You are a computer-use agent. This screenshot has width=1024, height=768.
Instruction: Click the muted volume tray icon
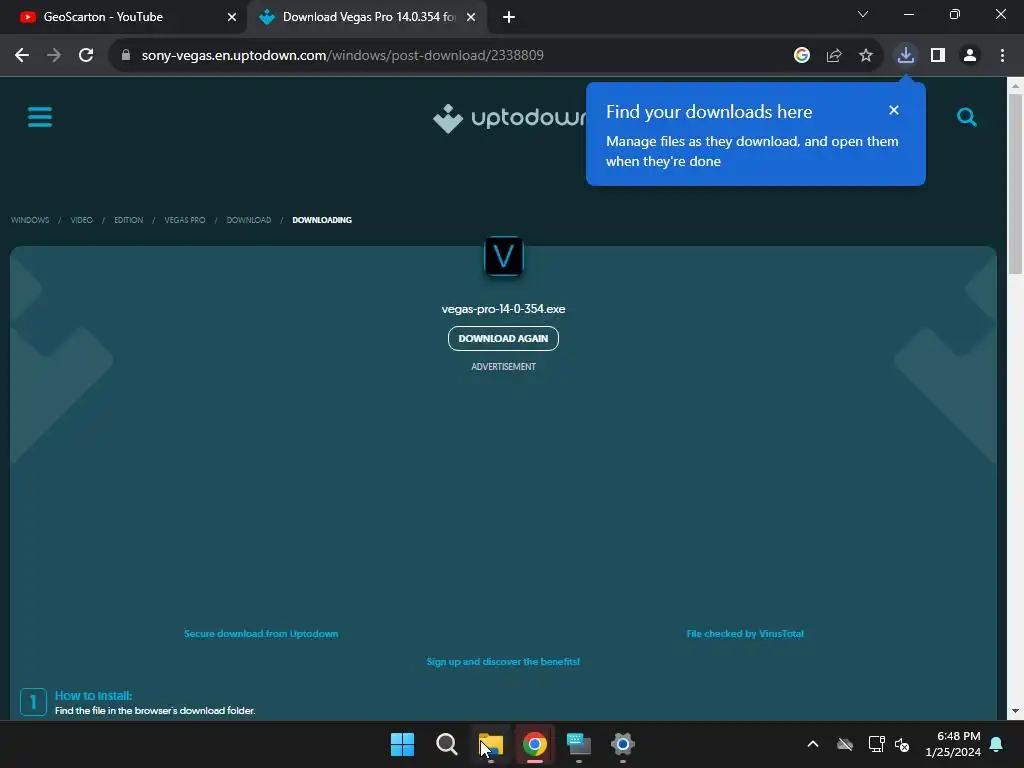pyautogui.click(x=902, y=744)
